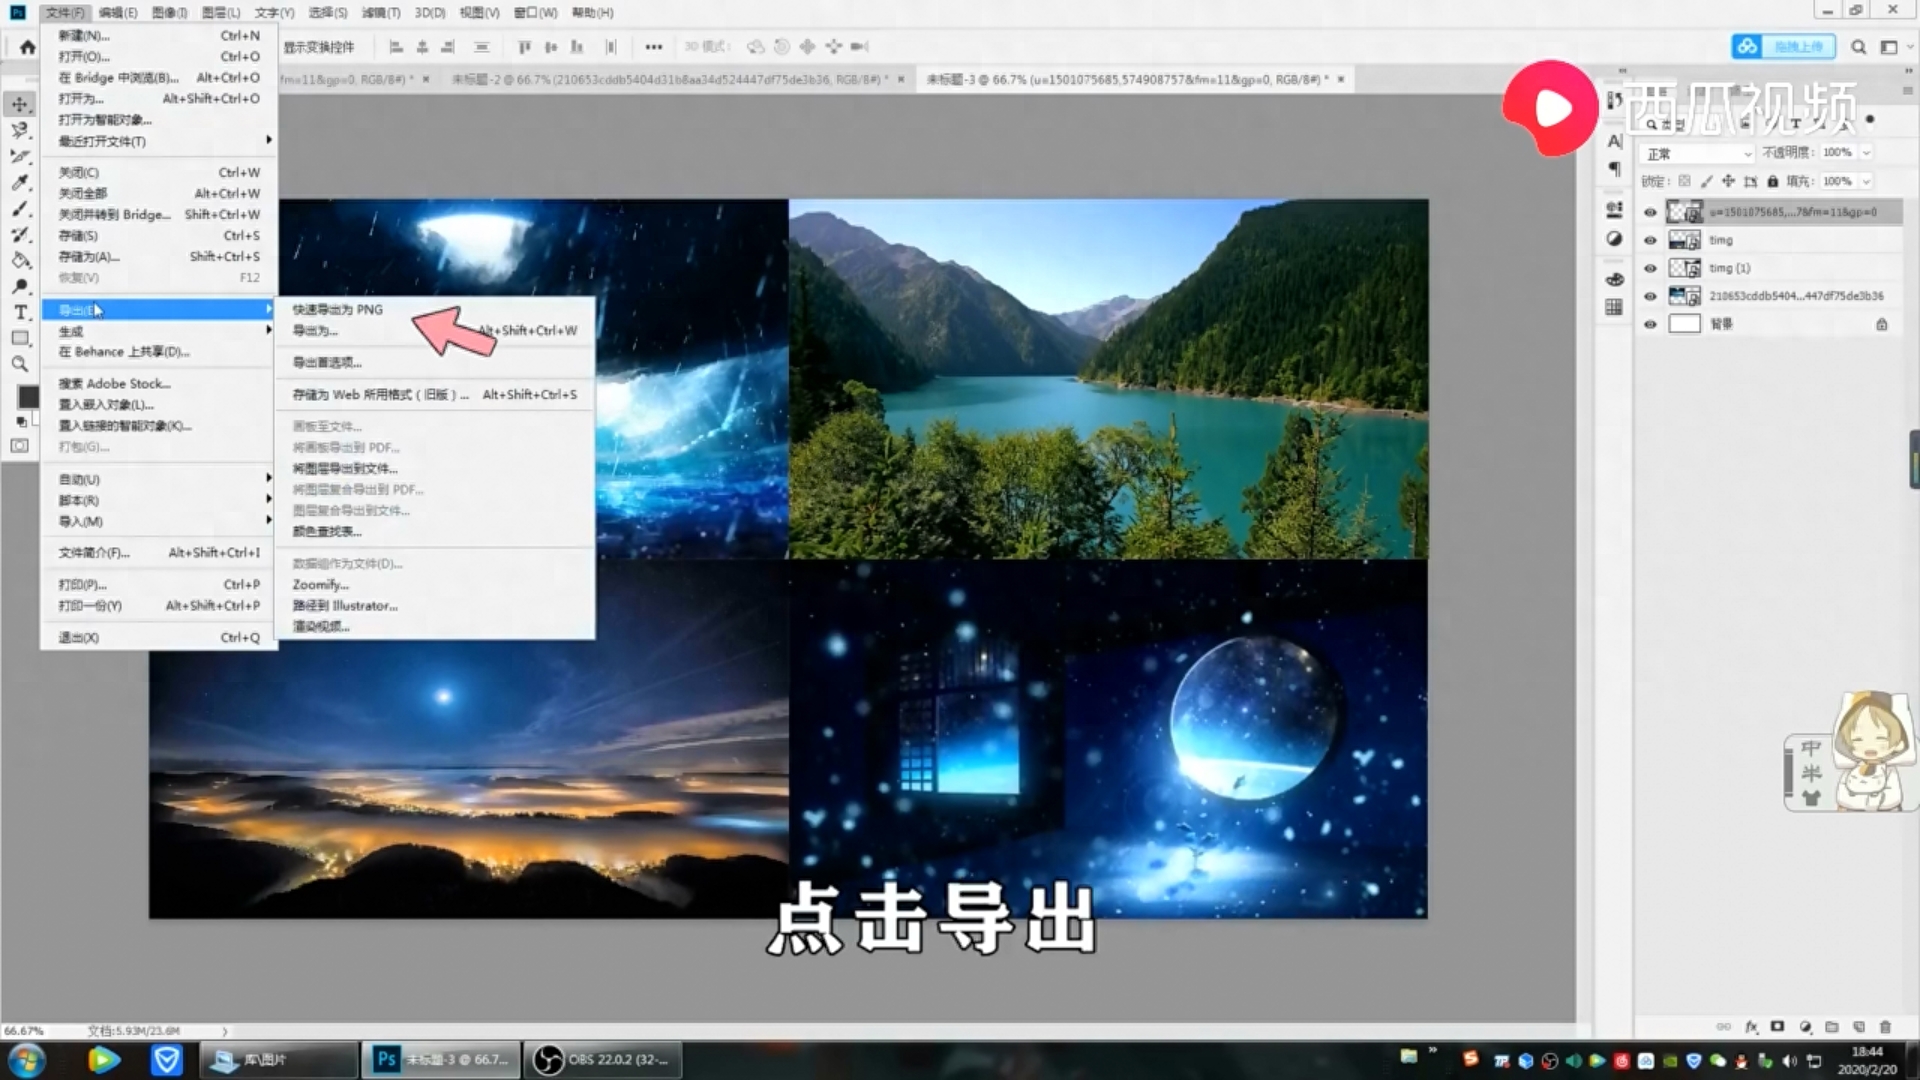Click the Home icon in options bar
1920x1080 pixels.
(27, 47)
